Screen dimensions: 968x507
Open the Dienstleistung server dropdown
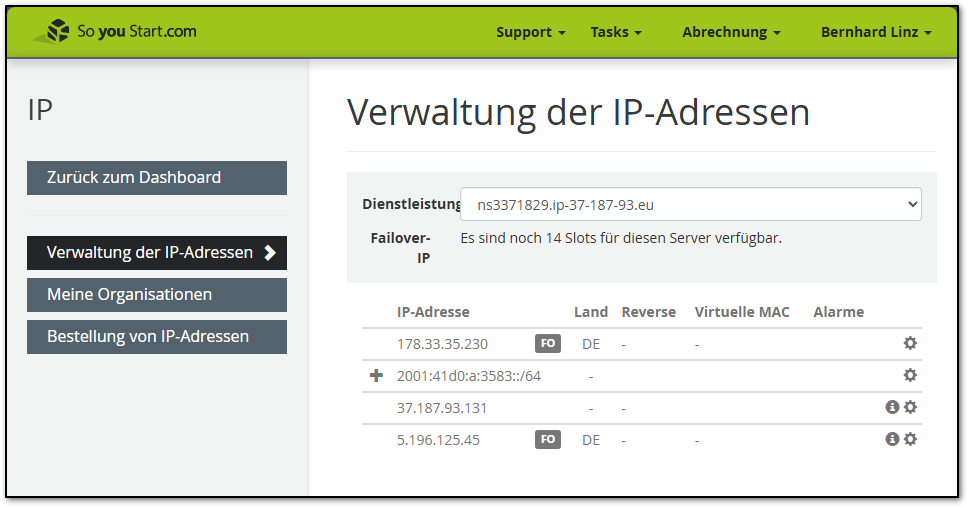pos(690,204)
